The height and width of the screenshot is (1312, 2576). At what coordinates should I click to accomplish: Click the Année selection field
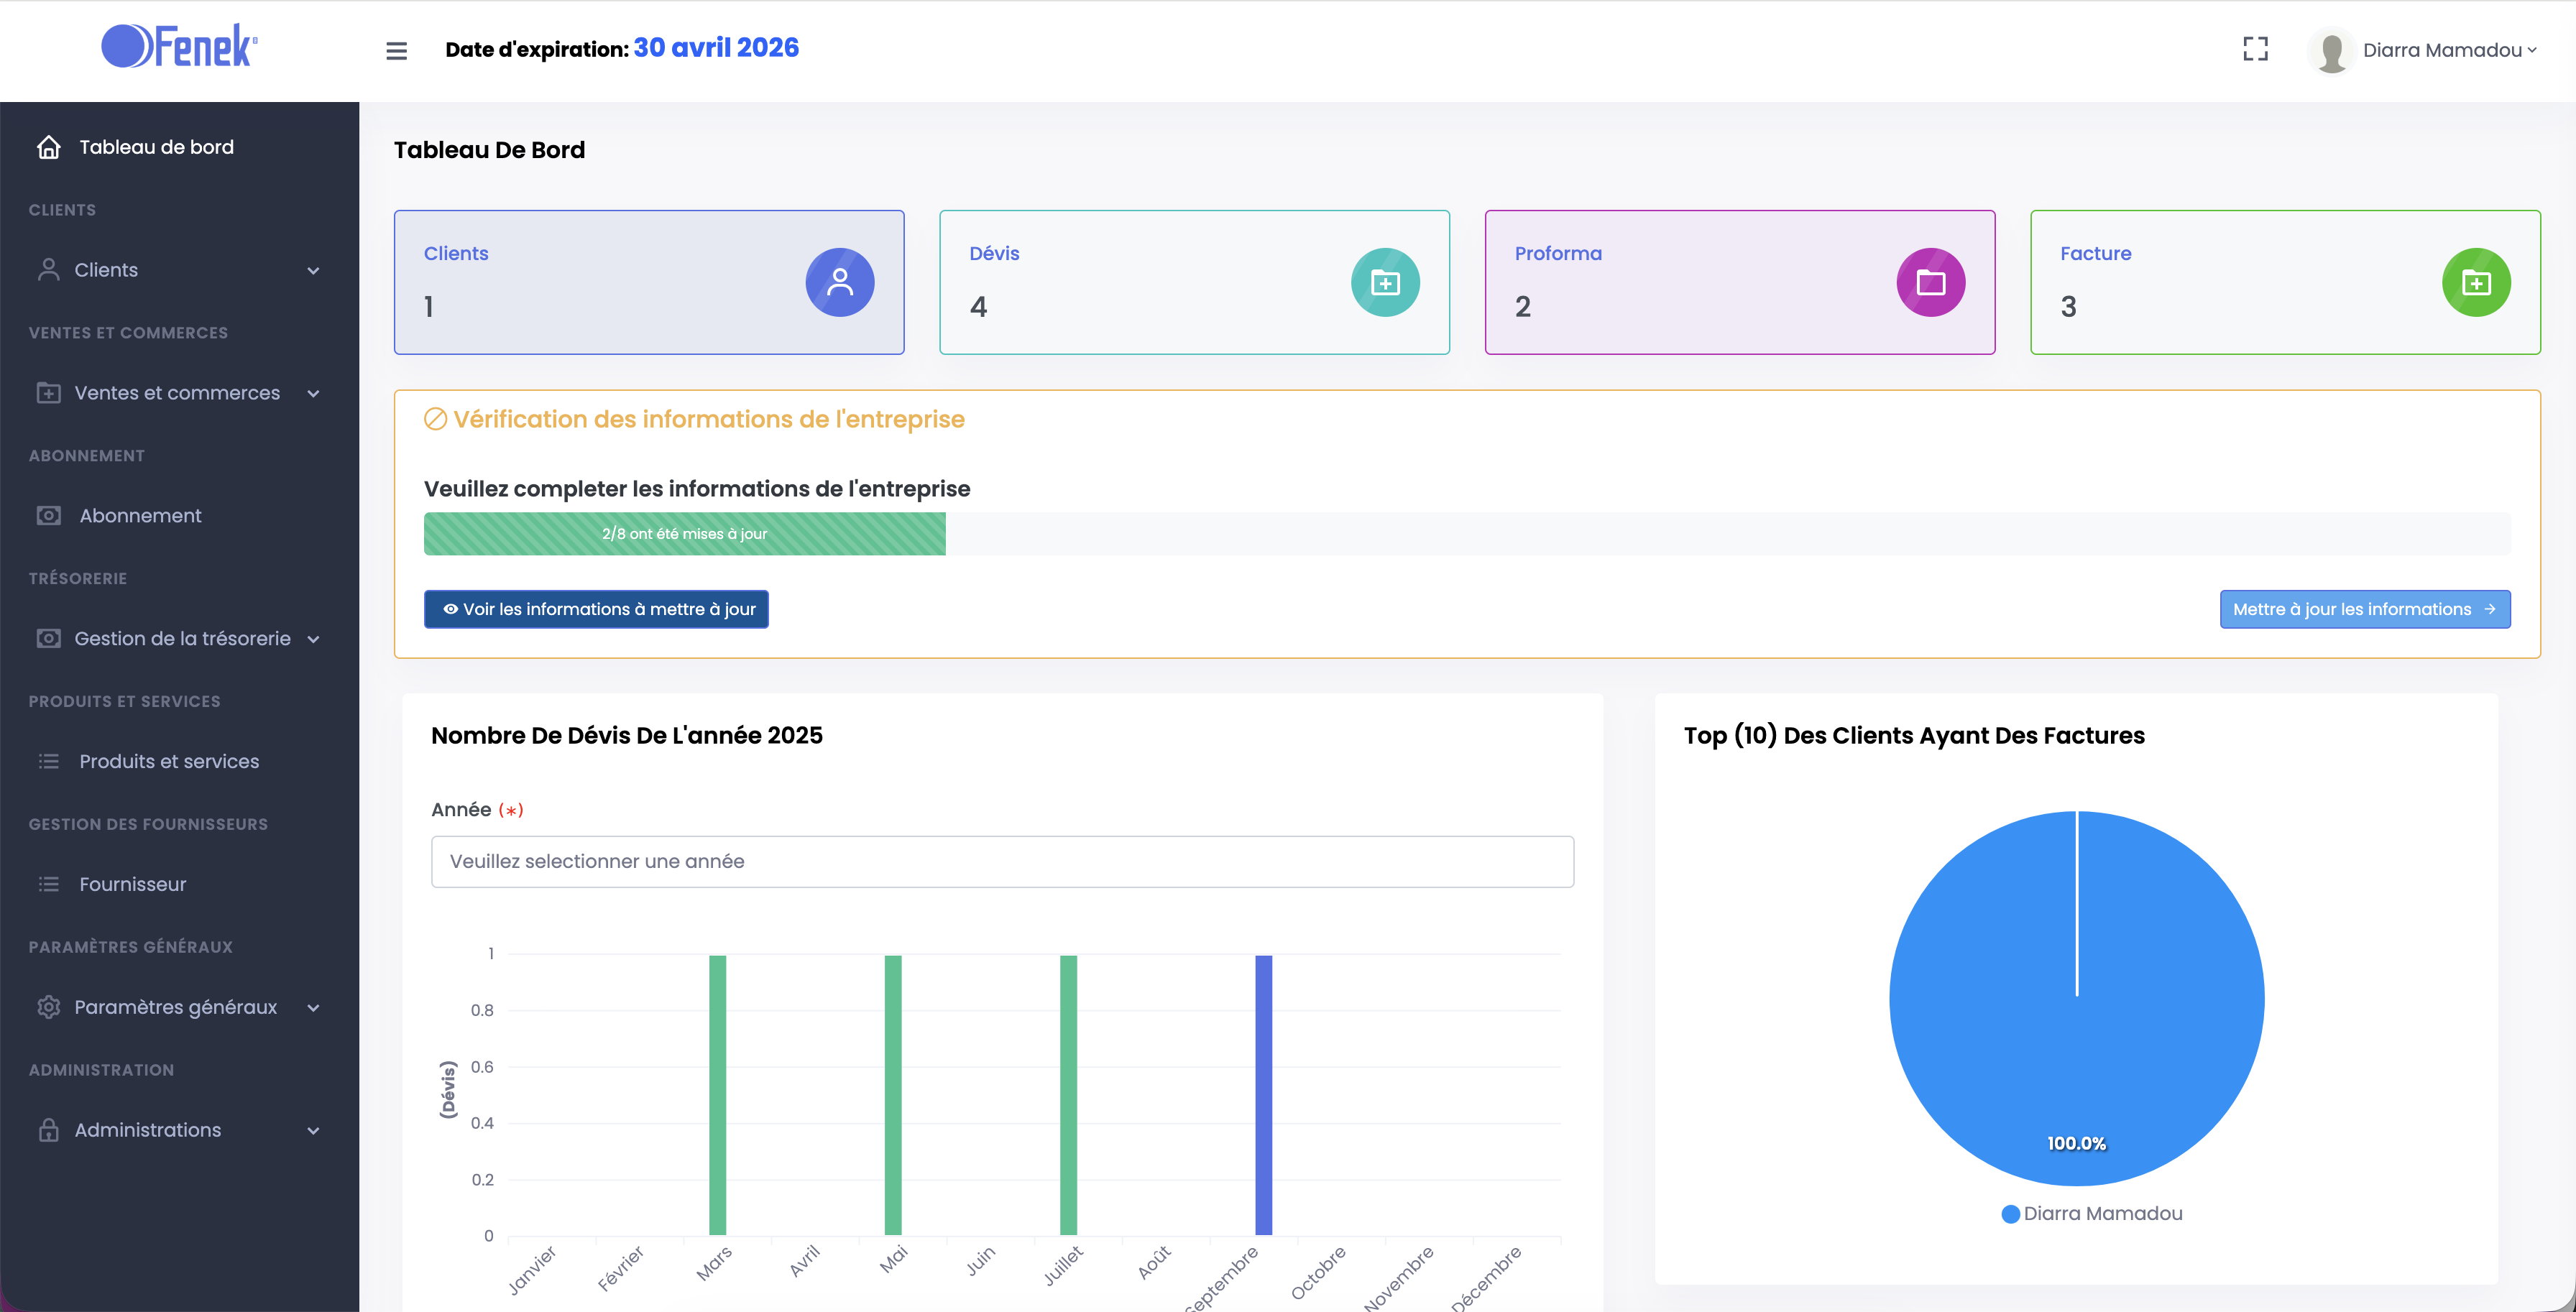[x=1002, y=861]
